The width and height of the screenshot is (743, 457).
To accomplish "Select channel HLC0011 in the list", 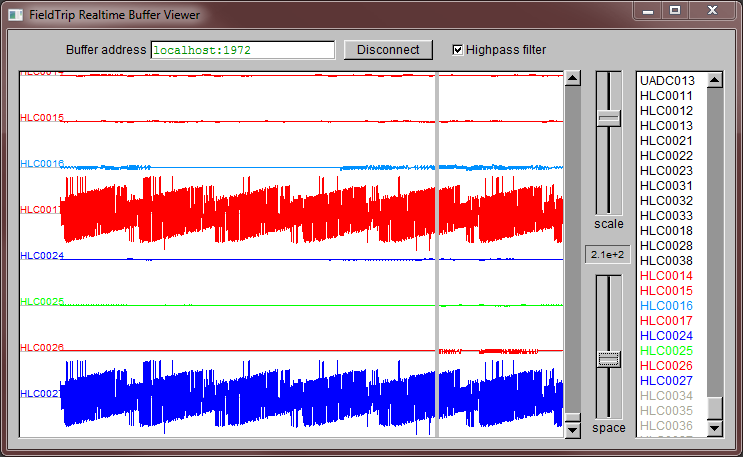I will coord(666,96).
